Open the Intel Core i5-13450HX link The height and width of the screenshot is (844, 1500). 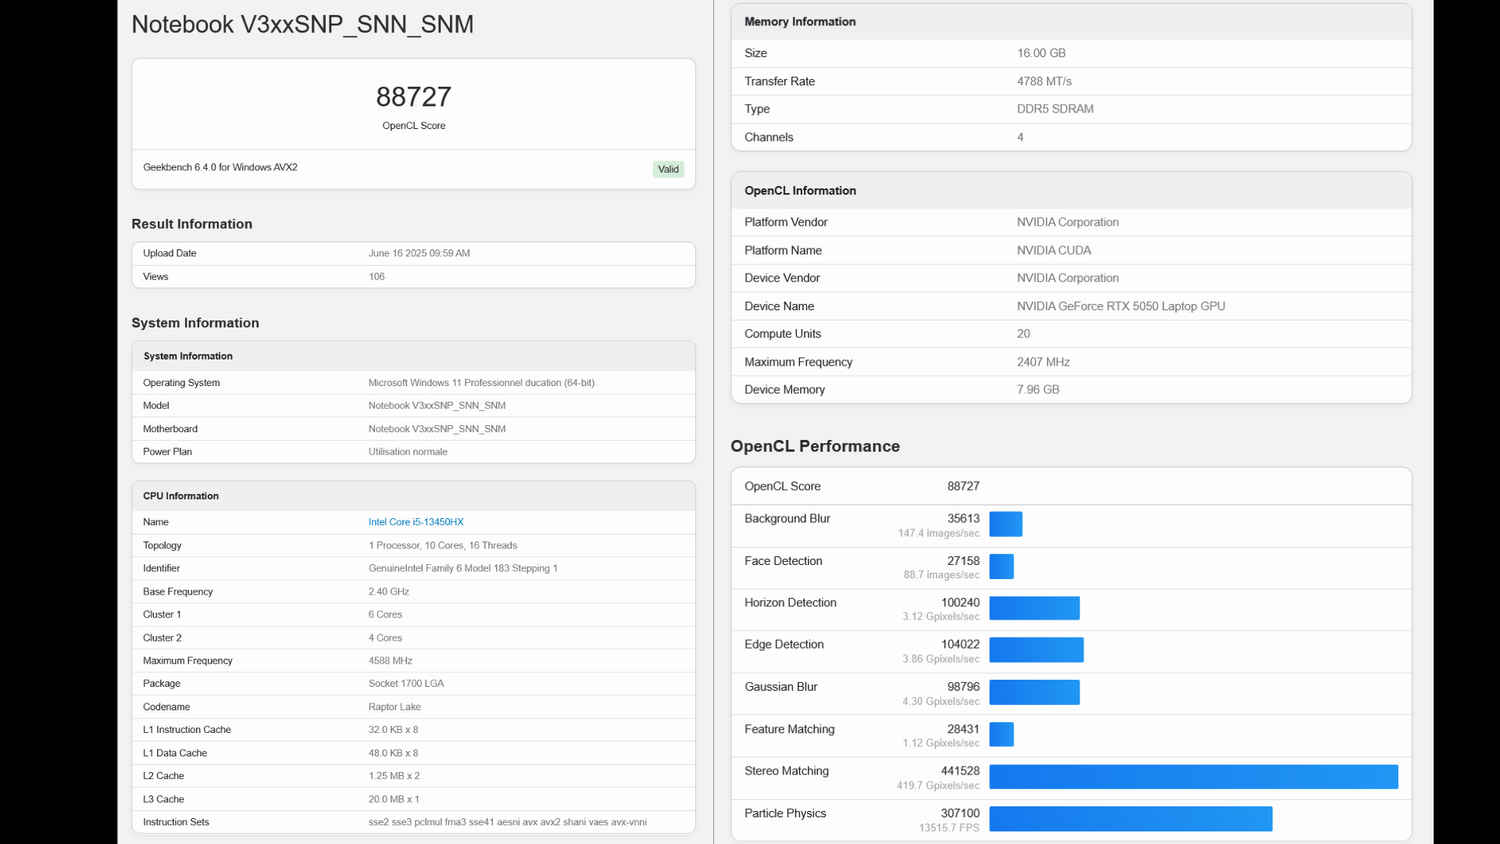(x=415, y=522)
